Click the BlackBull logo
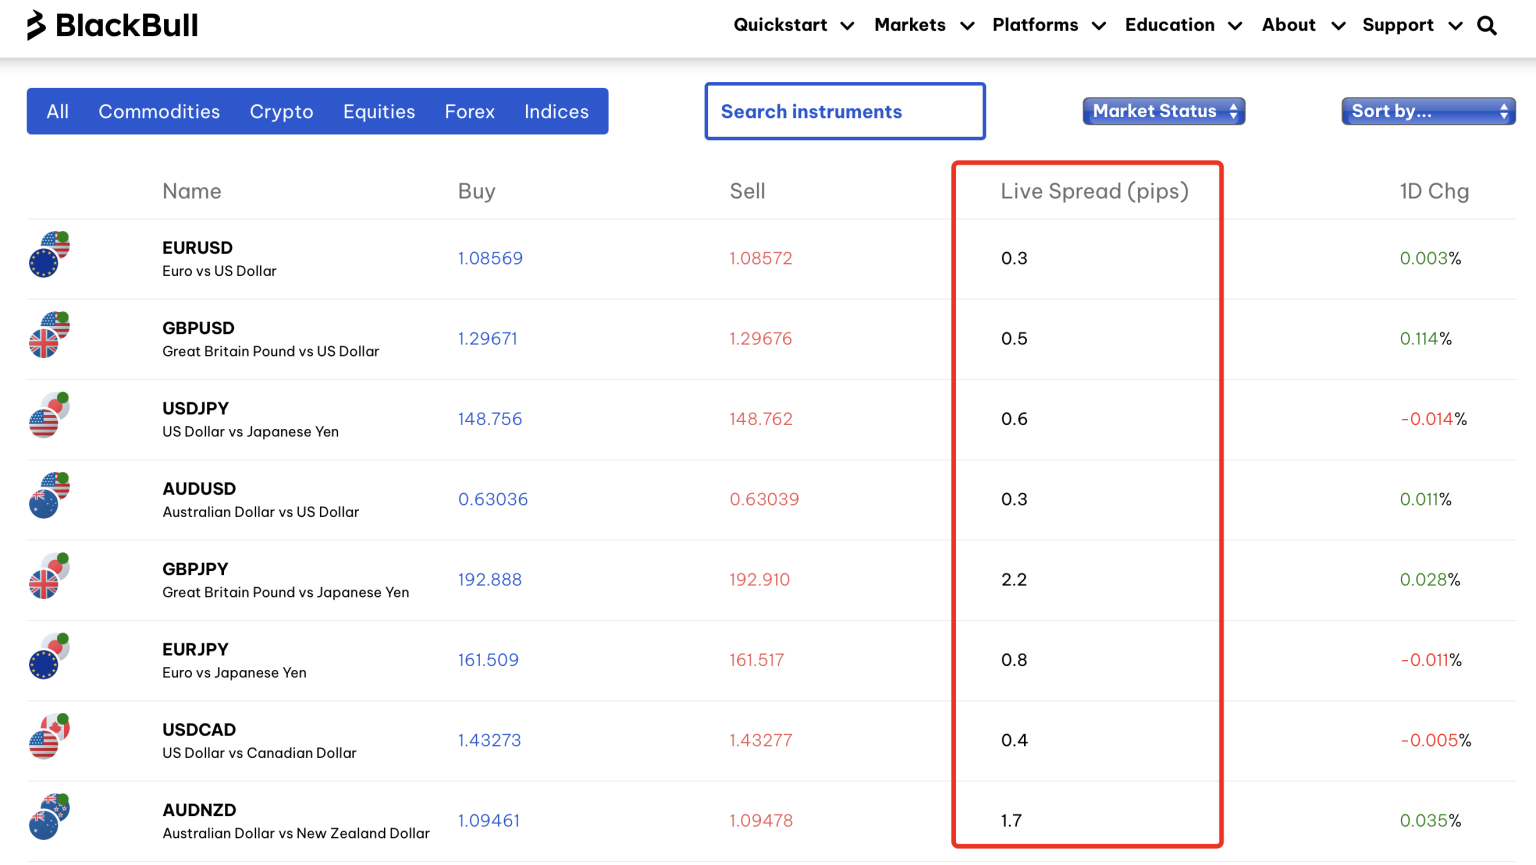The height and width of the screenshot is (865, 1536). coord(111,25)
